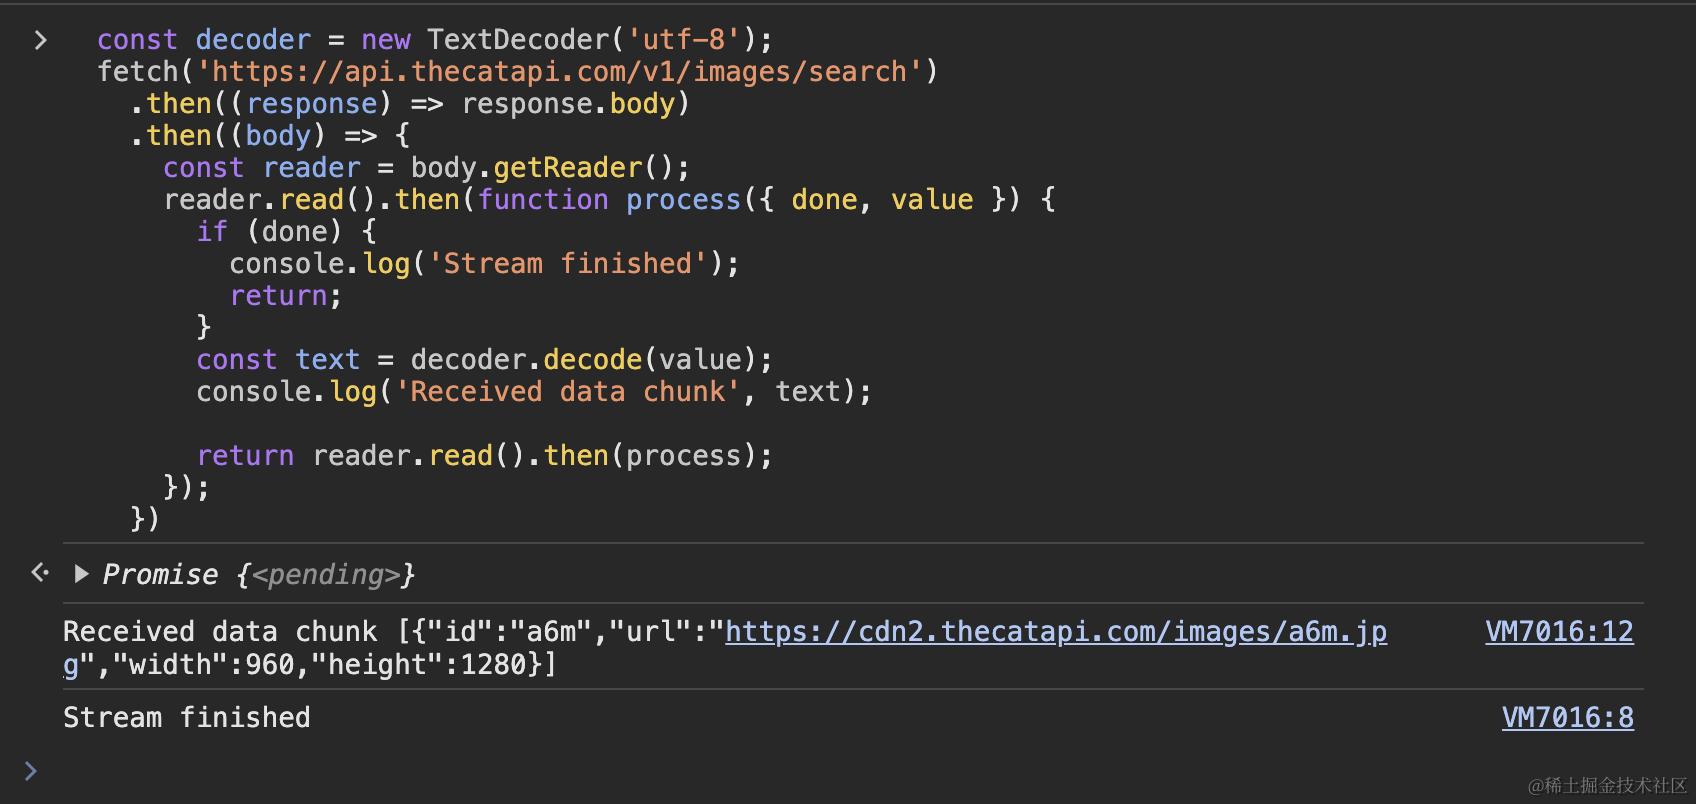Click the console.log('Received data chunk', text) line
1696x804 pixels.
pos(534,392)
